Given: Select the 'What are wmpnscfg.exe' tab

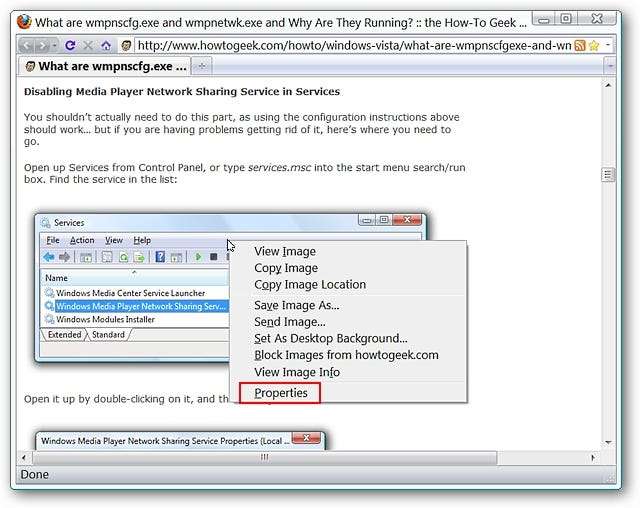Looking at the screenshot, I should coord(105,66).
